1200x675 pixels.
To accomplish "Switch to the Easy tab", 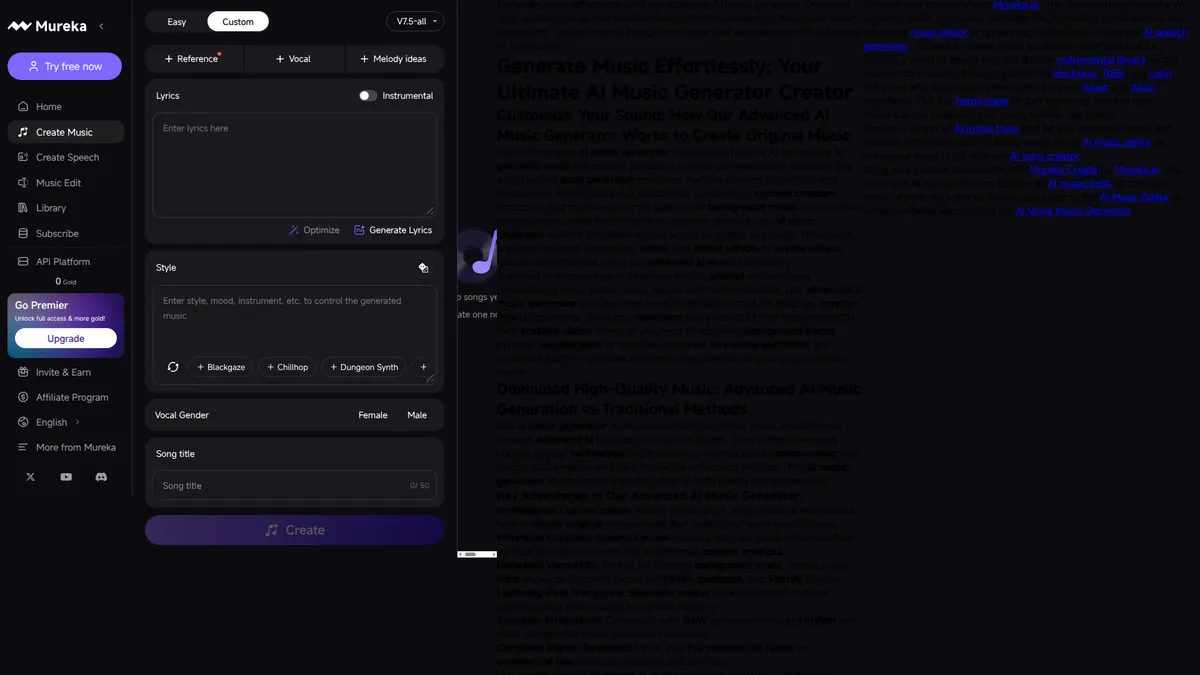I will coord(177,21).
